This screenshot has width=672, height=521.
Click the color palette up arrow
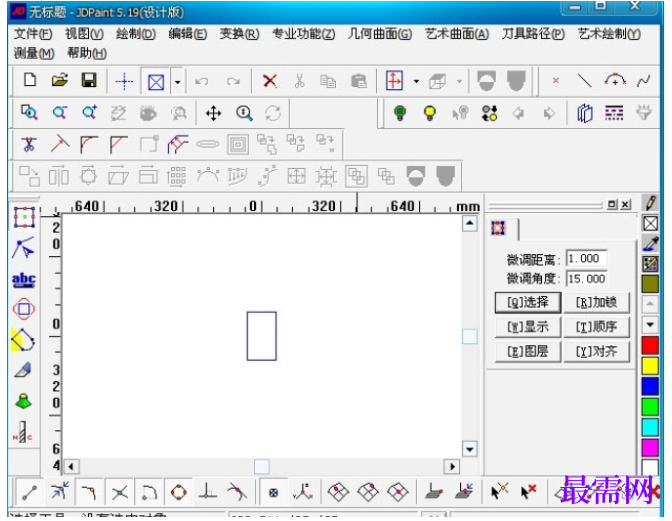click(650, 304)
